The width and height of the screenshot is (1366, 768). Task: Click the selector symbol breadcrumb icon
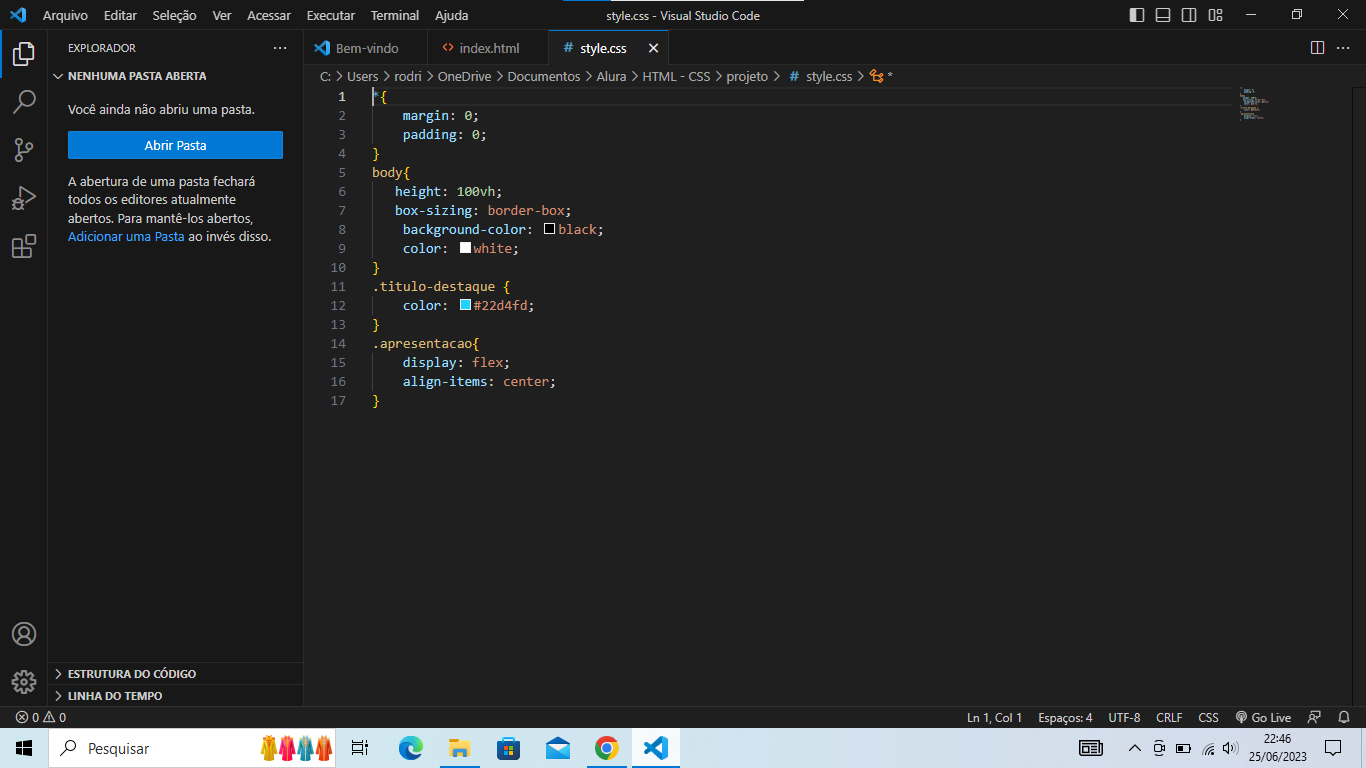click(877, 76)
